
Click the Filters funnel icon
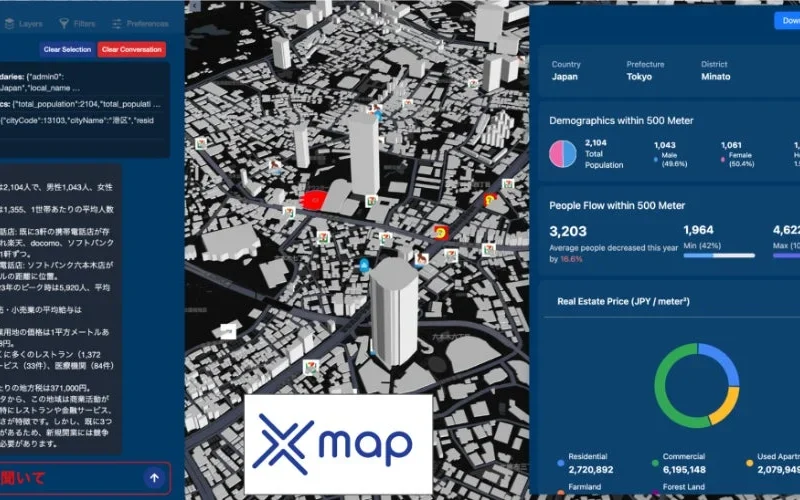tap(65, 22)
